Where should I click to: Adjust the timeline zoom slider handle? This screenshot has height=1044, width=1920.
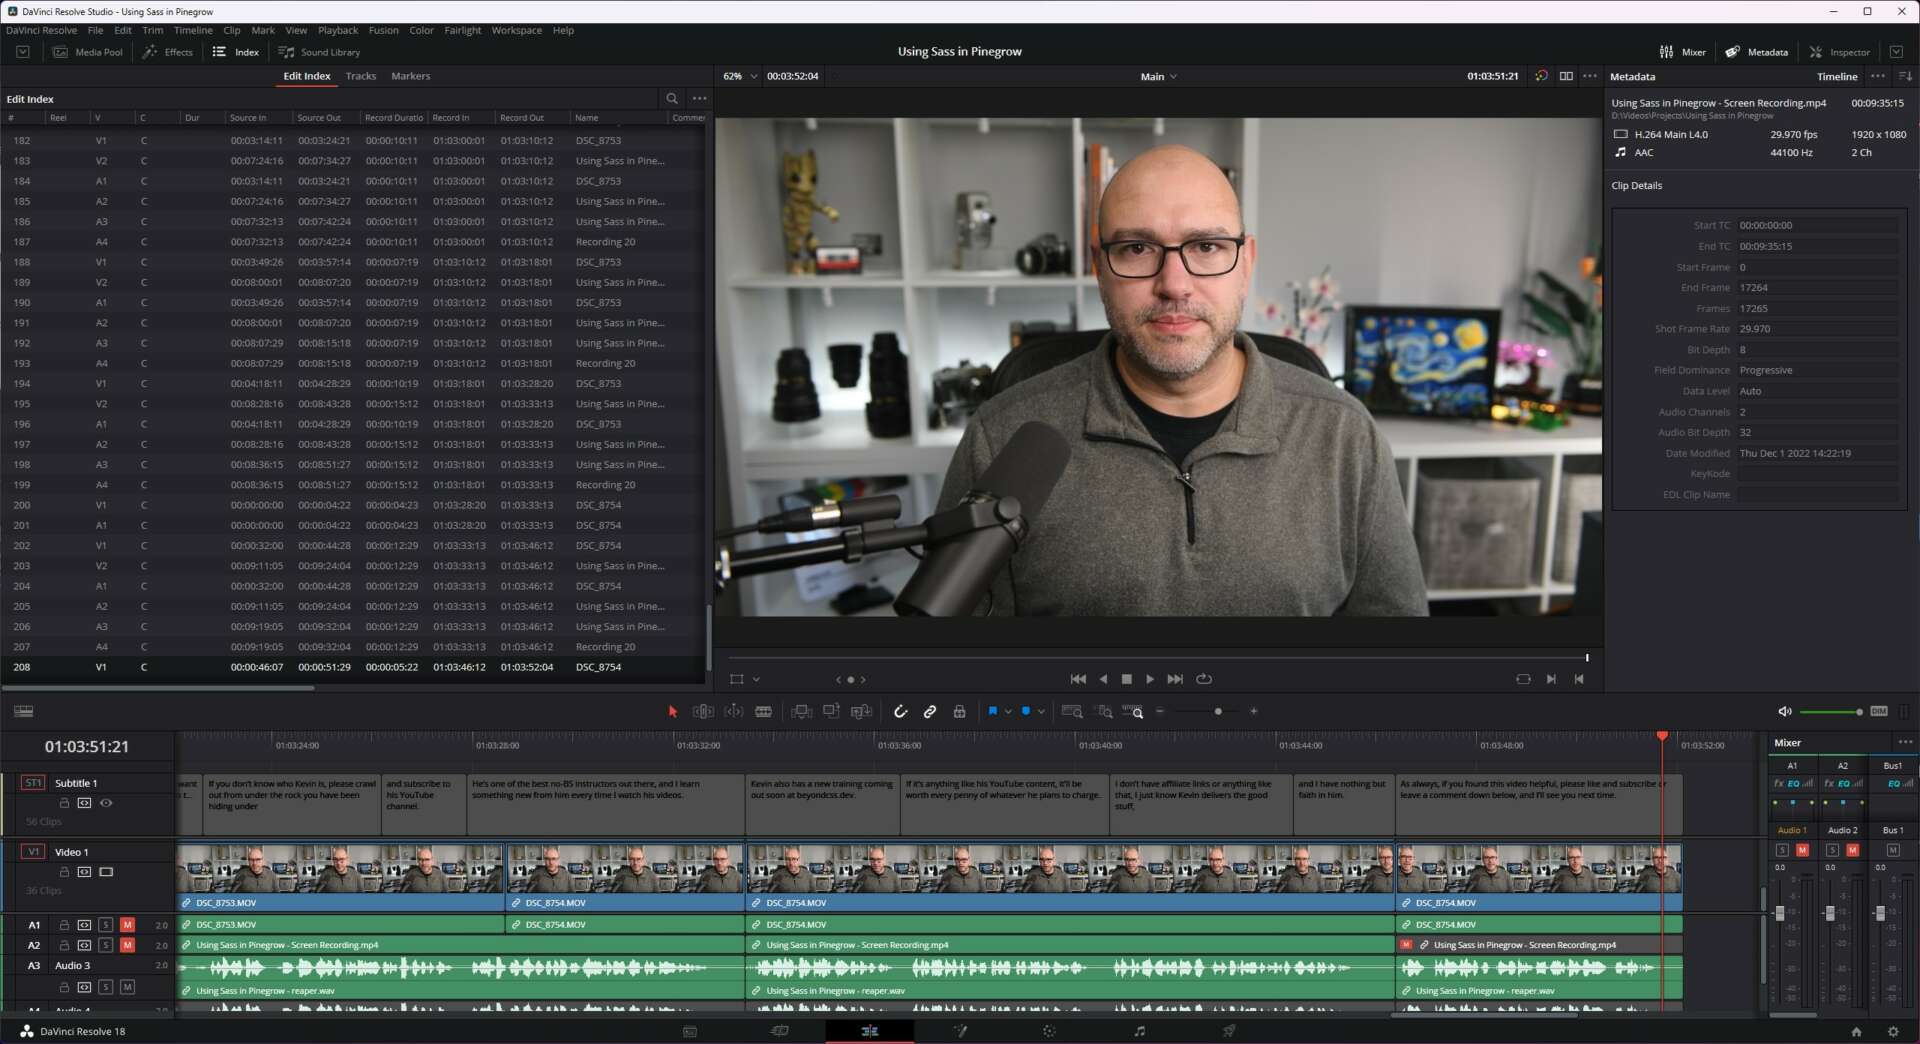point(1217,711)
